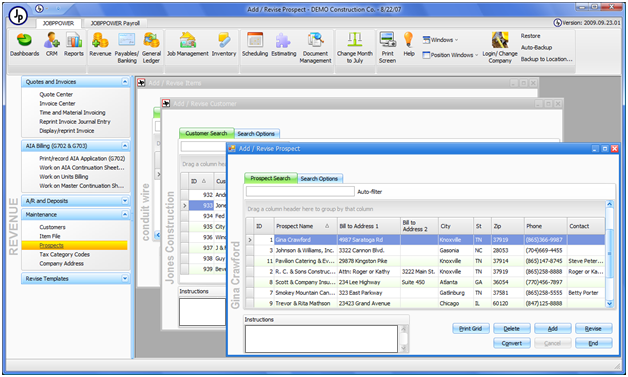Click Change Month to July icon
Image resolution: width=628 pixels, height=377 pixels.
coord(355,48)
